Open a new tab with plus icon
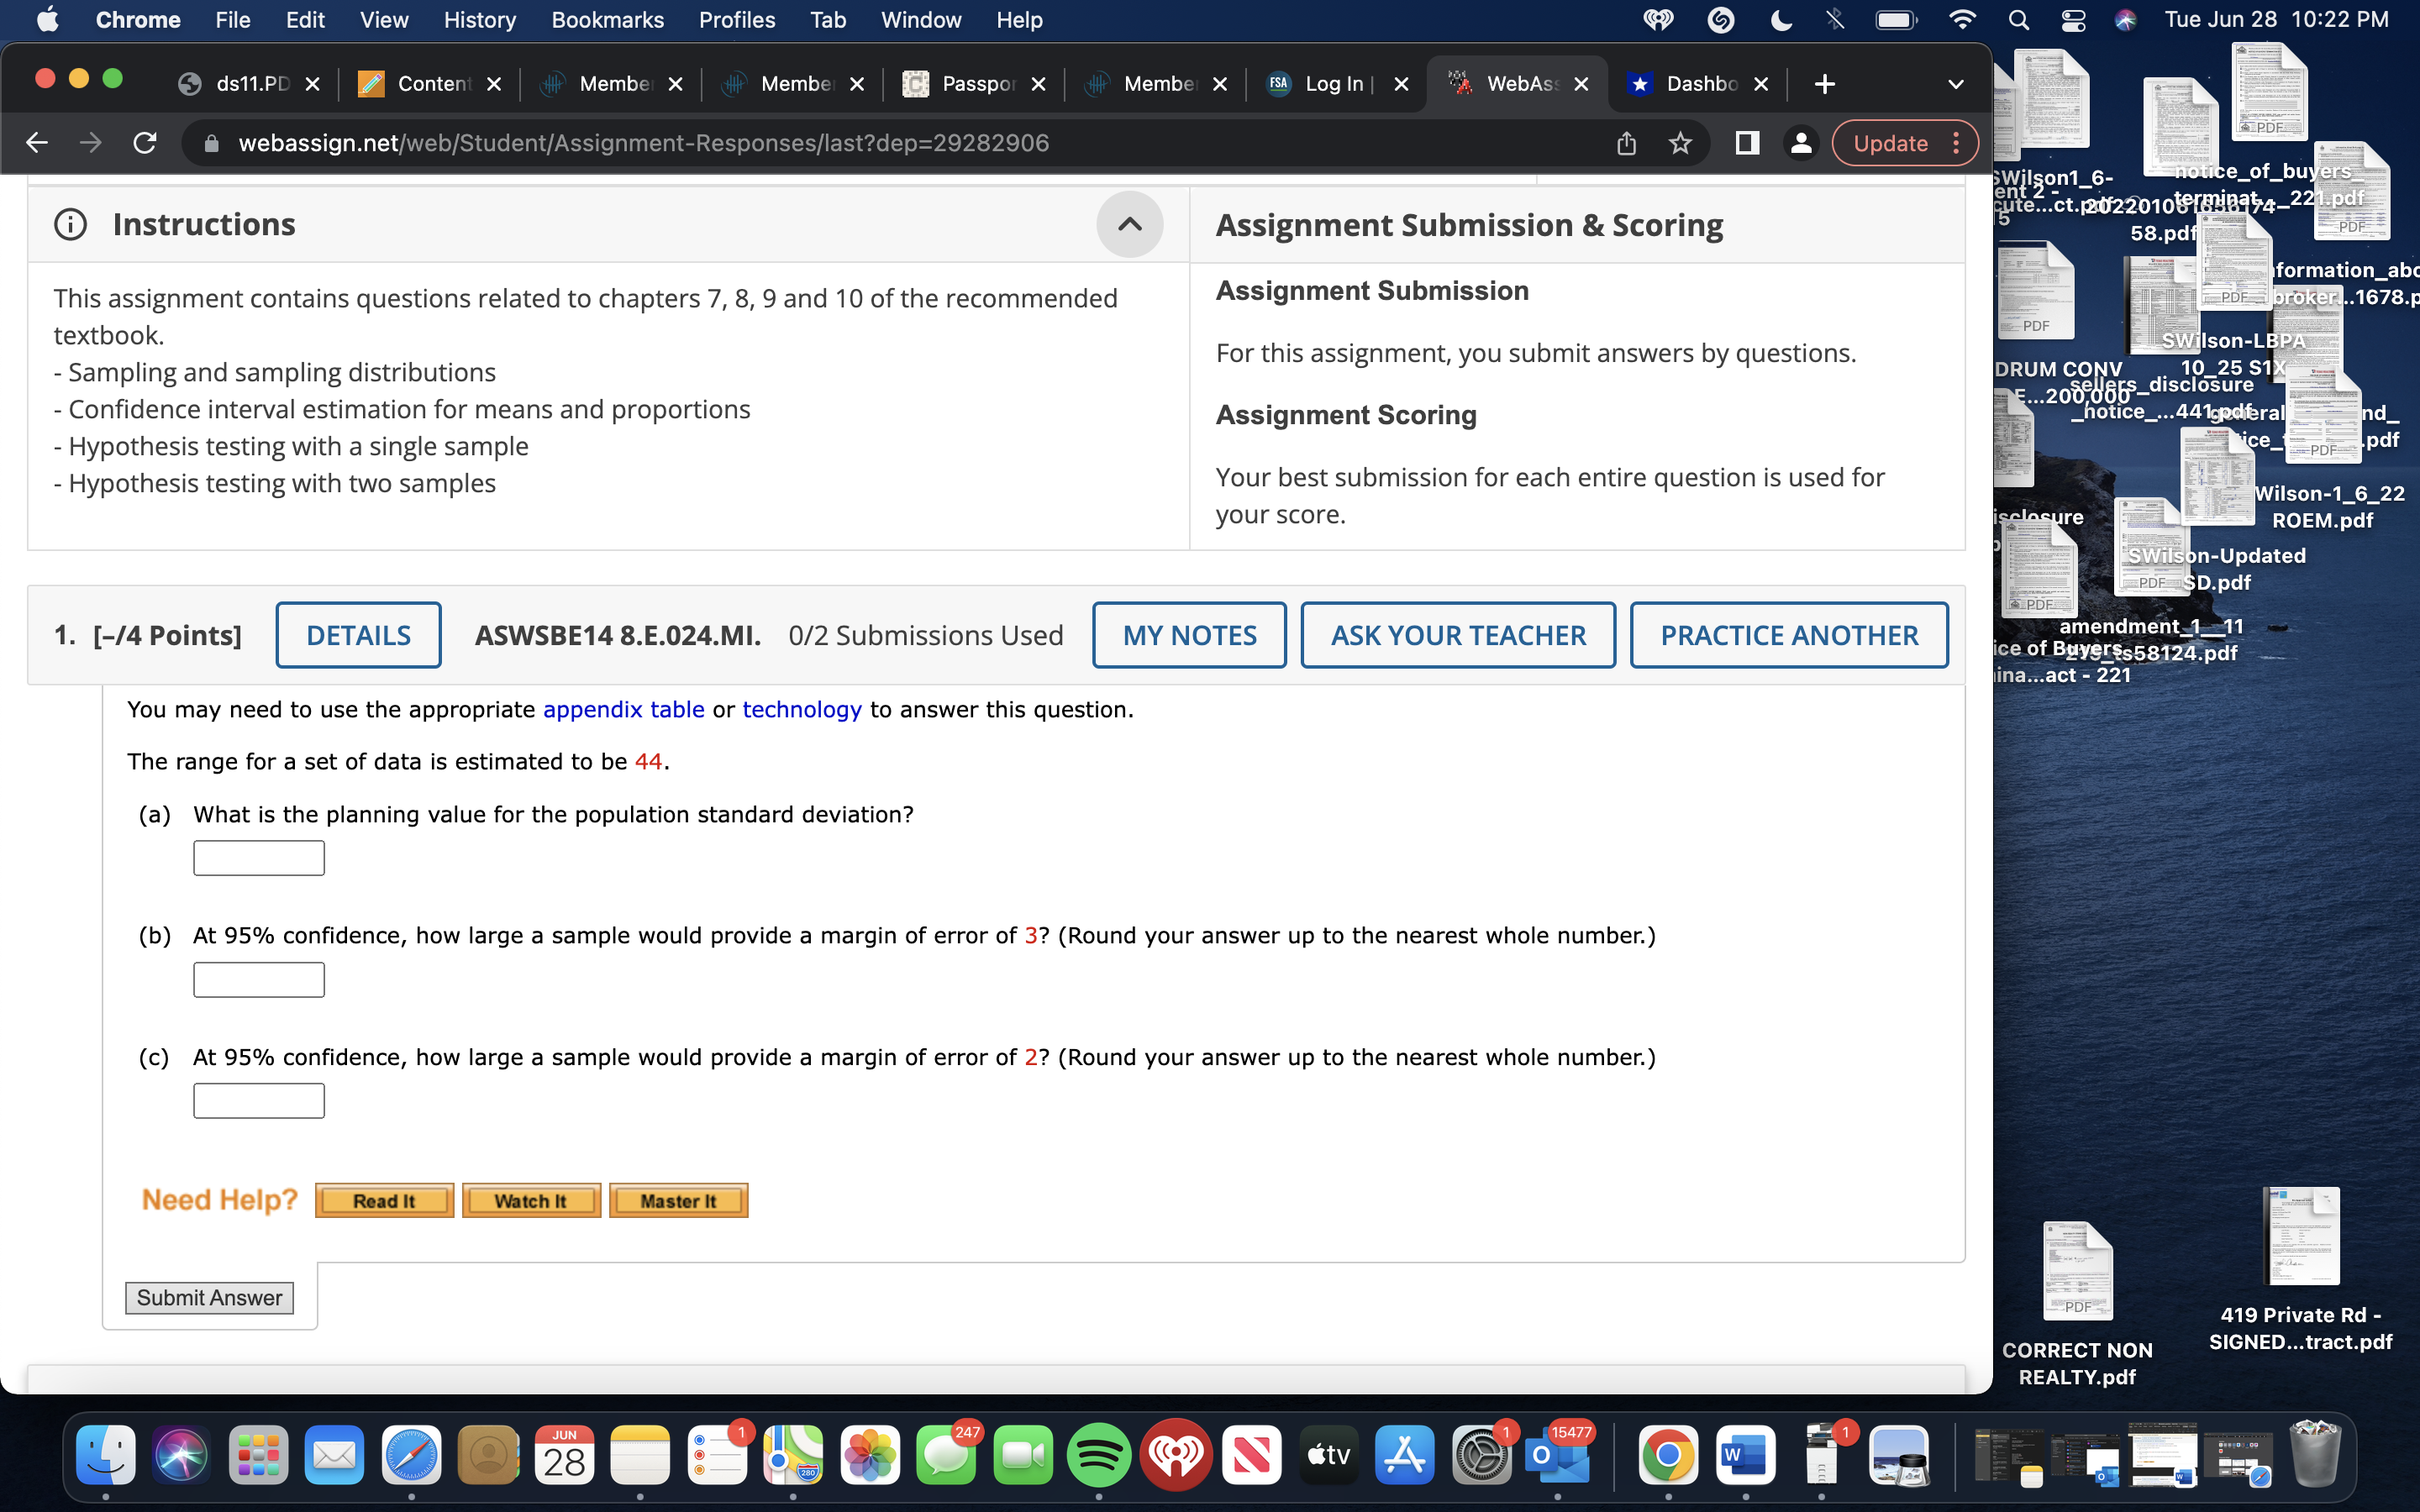2420x1512 pixels. (x=1824, y=84)
